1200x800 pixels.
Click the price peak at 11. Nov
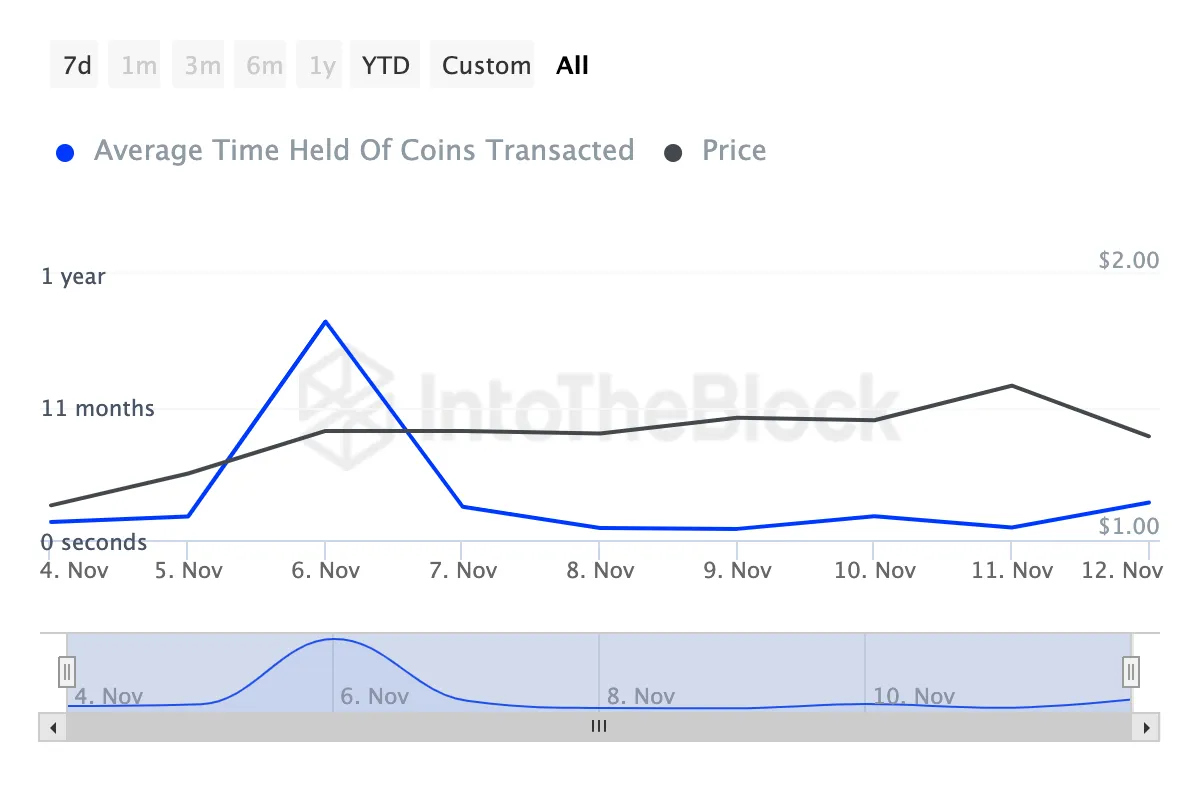(1012, 385)
